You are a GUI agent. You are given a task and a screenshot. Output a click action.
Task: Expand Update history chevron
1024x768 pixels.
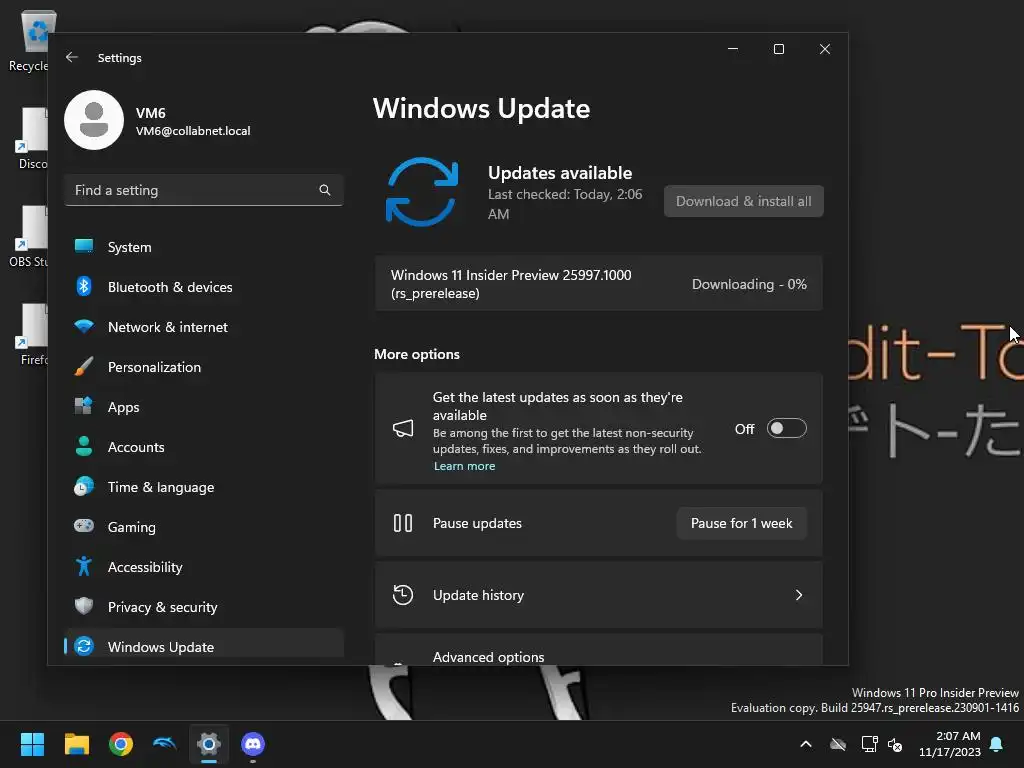pyautogui.click(x=799, y=595)
